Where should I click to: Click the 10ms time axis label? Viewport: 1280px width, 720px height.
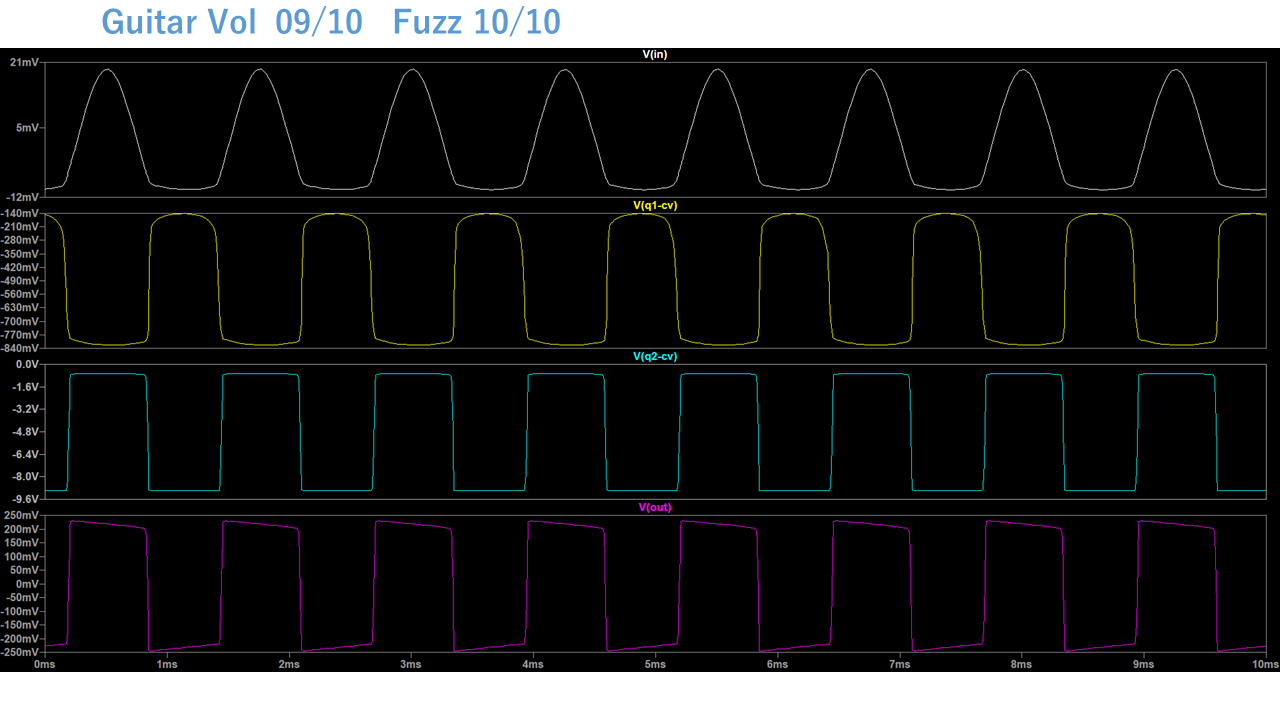(1265, 664)
